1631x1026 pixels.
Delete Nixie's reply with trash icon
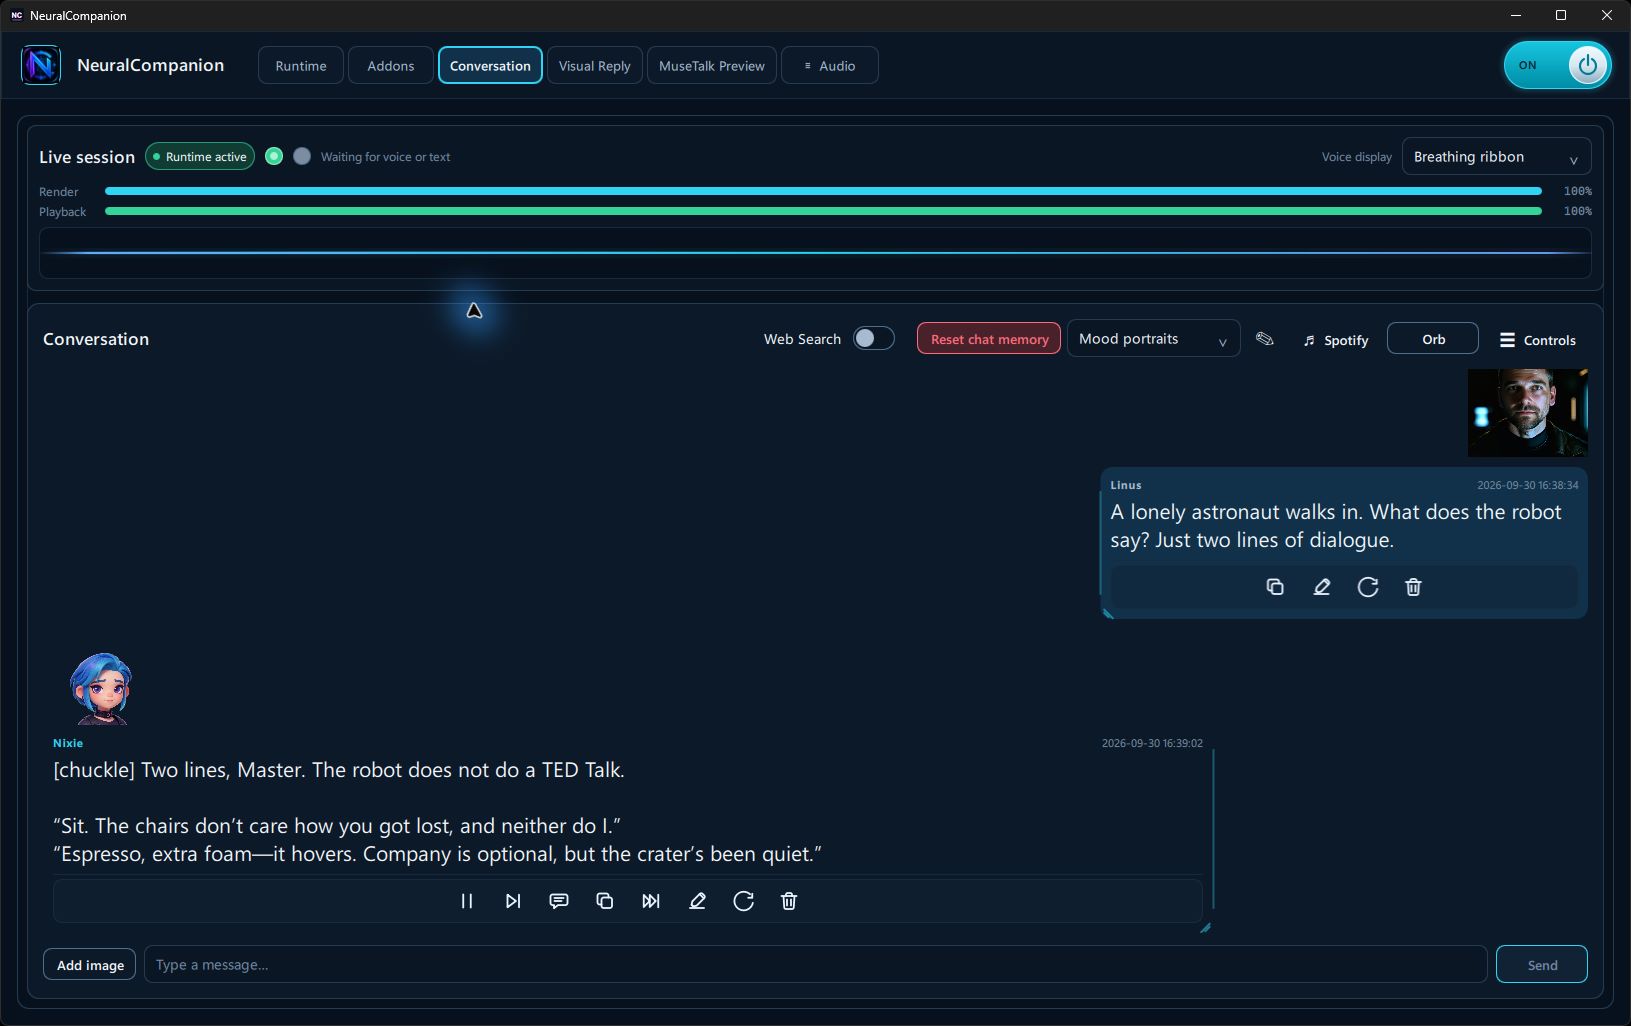(789, 901)
